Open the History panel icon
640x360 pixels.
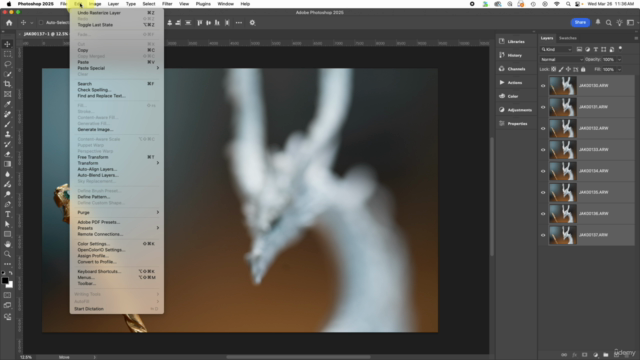pyautogui.click(x=502, y=55)
